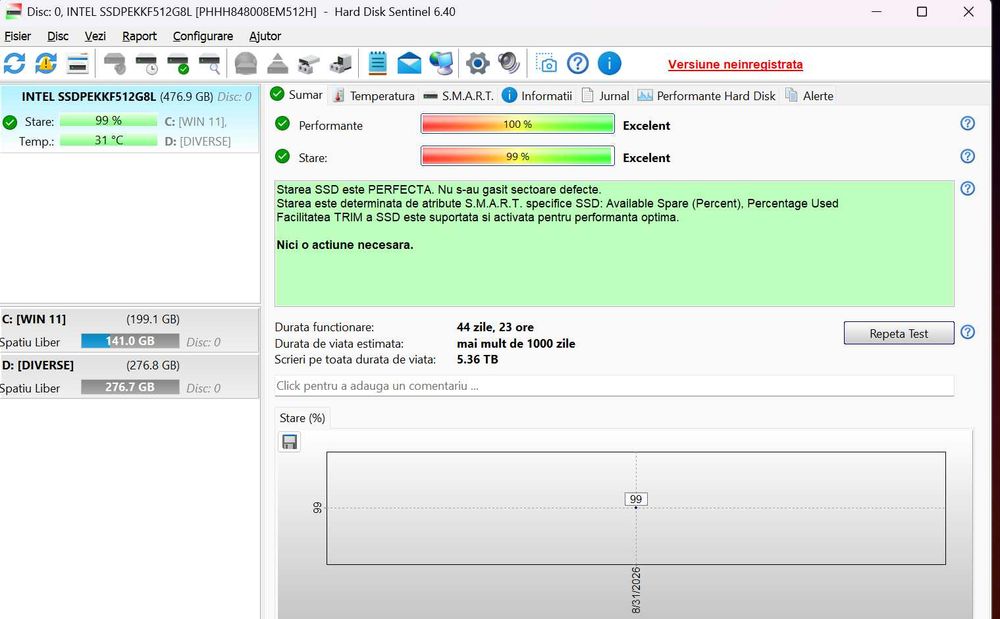Click the speaker sound toolbar icon
The width and height of the screenshot is (1000, 619).
click(x=509, y=64)
